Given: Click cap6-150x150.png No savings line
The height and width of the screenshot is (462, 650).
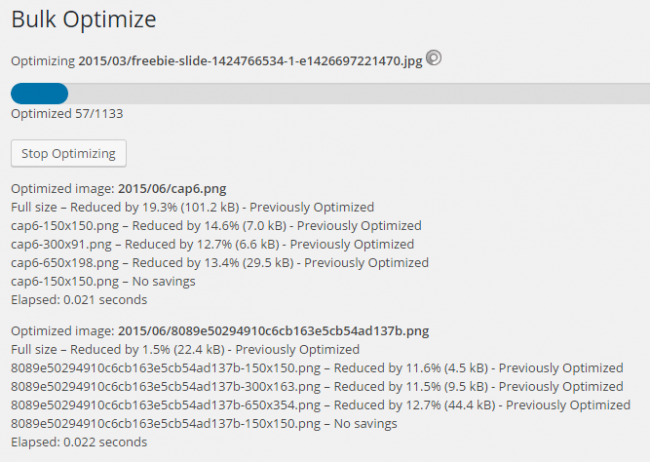Looking at the screenshot, I should click(x=103, y=281).
